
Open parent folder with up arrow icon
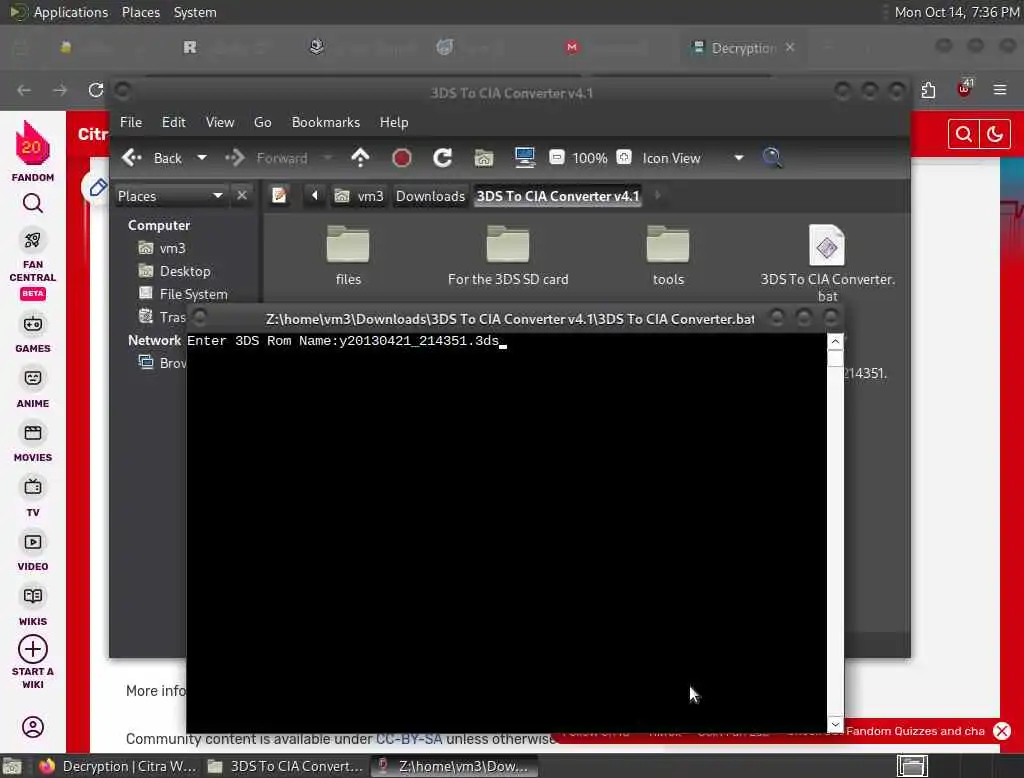click(x=360, y=158)
